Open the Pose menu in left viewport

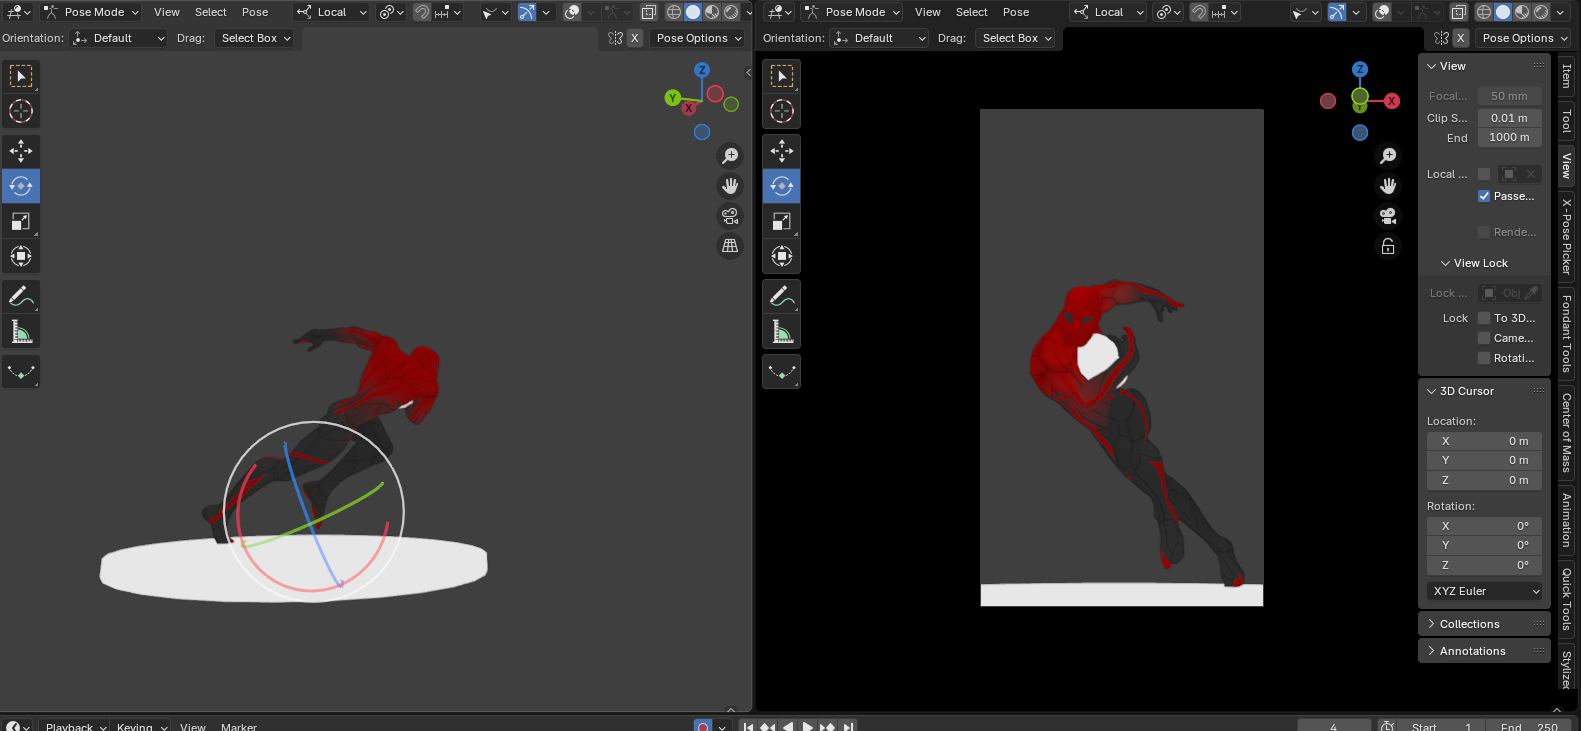255,12
